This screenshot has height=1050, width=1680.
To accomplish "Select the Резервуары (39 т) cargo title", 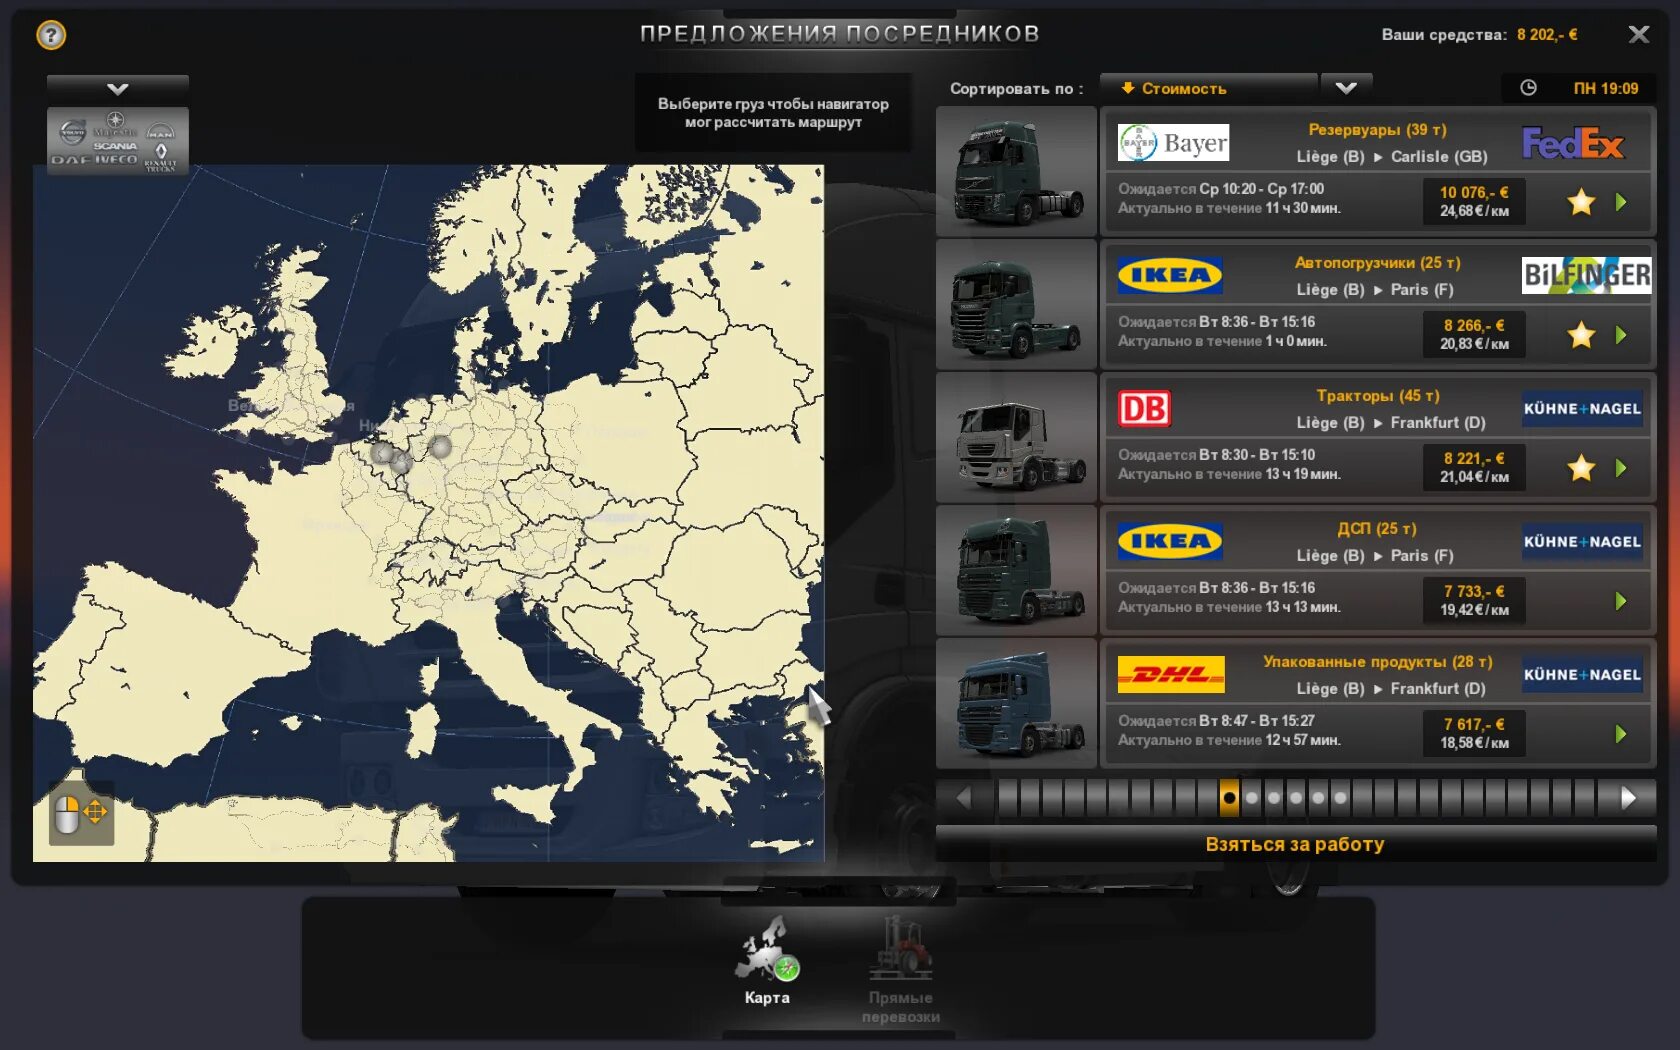I will 1377,130.
